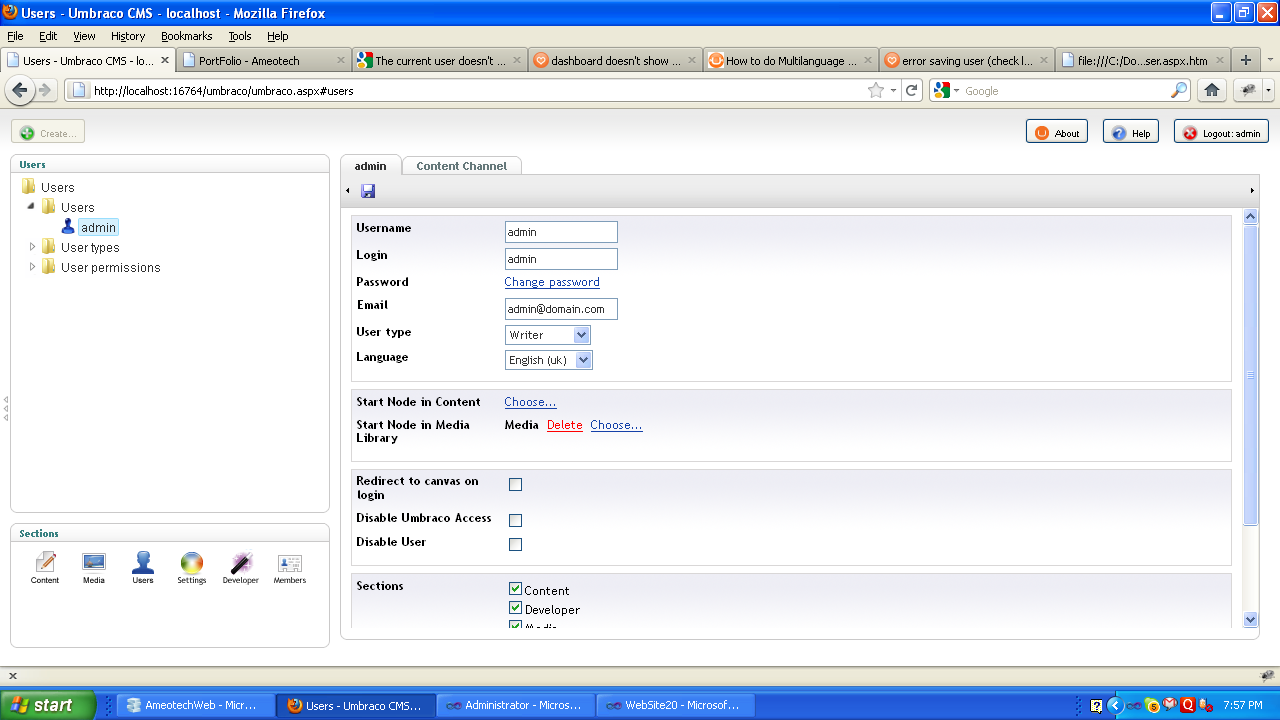Image resolution: width=1280 pixels, height=720 pixels.
Task: Switch to AmeotechWeb taskbar window
Action: pos(196,705)
